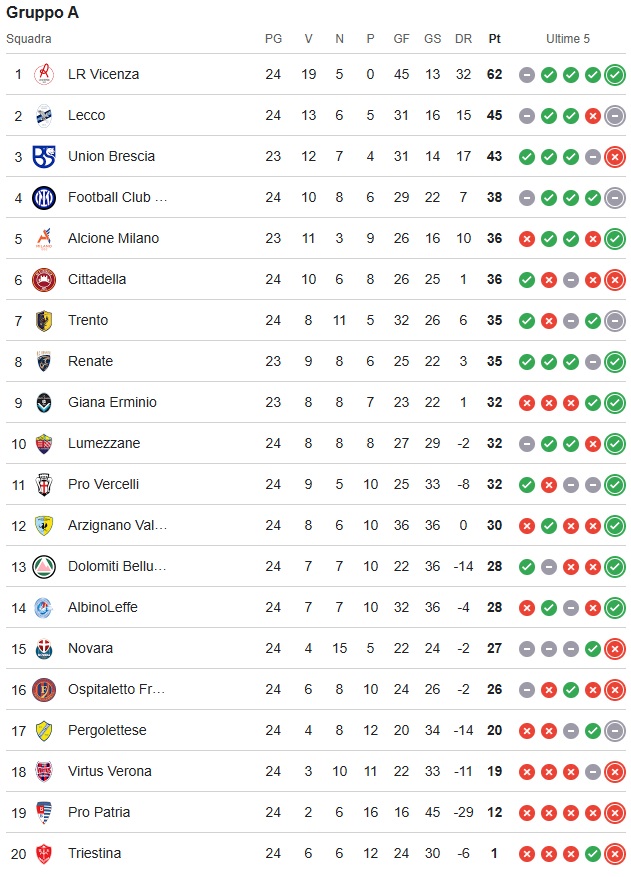Open the Pro Vercelli team link
The width and height of the screenshot is (631, 877).
[103, 484]
